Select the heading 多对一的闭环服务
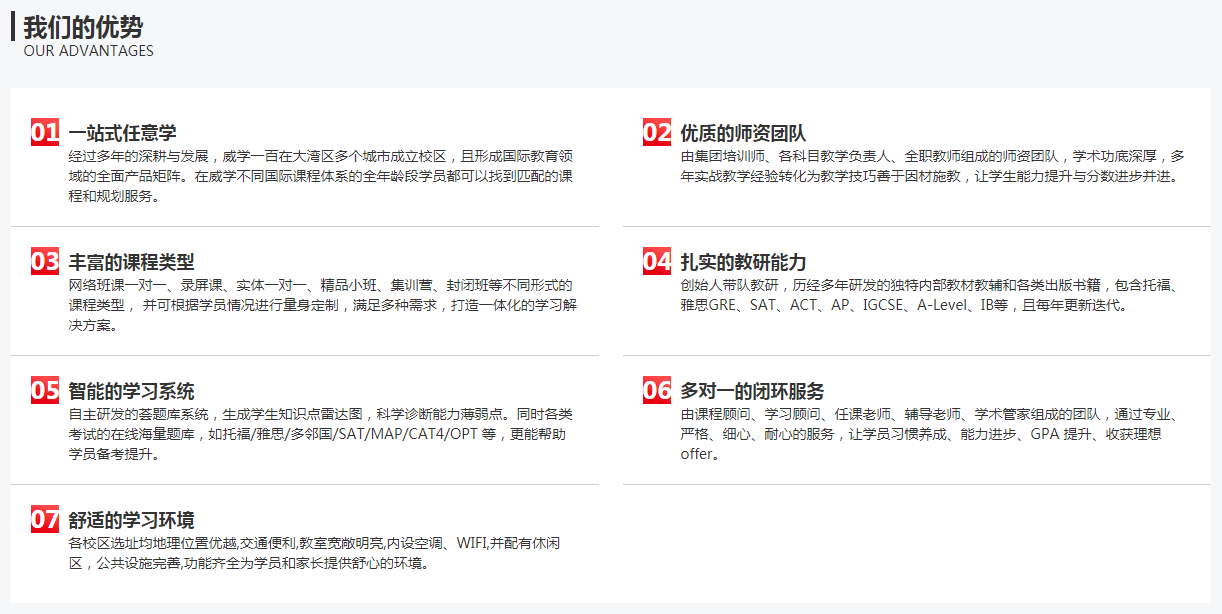This screenshot has width=1222, height=614. tap(752, 391)
